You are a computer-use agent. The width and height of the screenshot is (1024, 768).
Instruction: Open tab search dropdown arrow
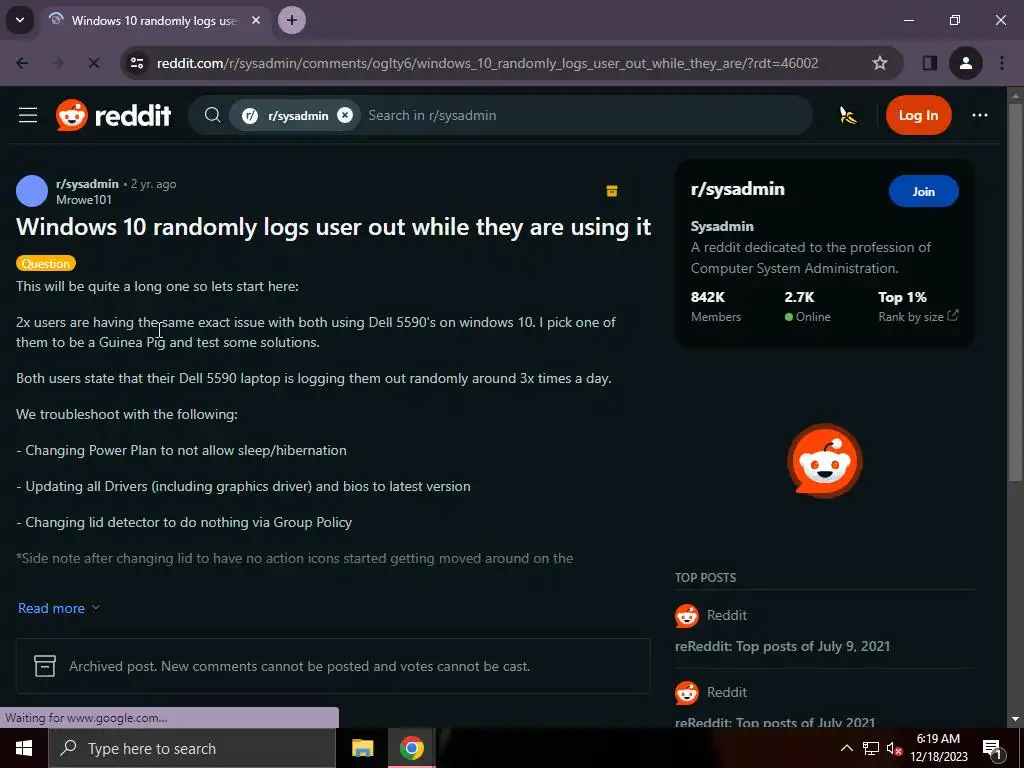(20, 20)
